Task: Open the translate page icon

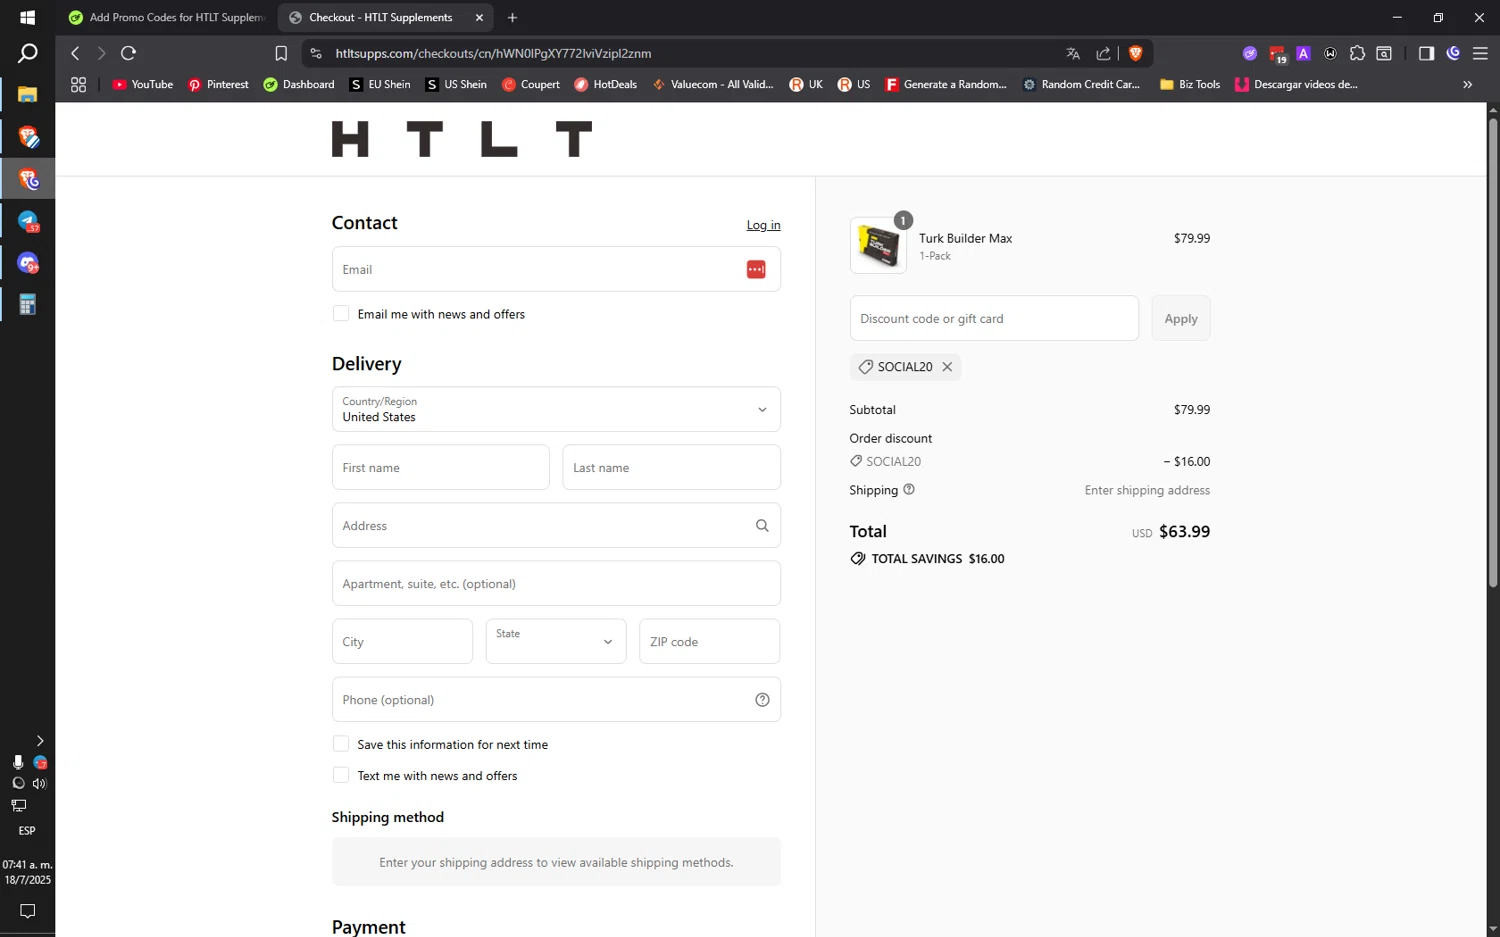Action: point(1073,53)
